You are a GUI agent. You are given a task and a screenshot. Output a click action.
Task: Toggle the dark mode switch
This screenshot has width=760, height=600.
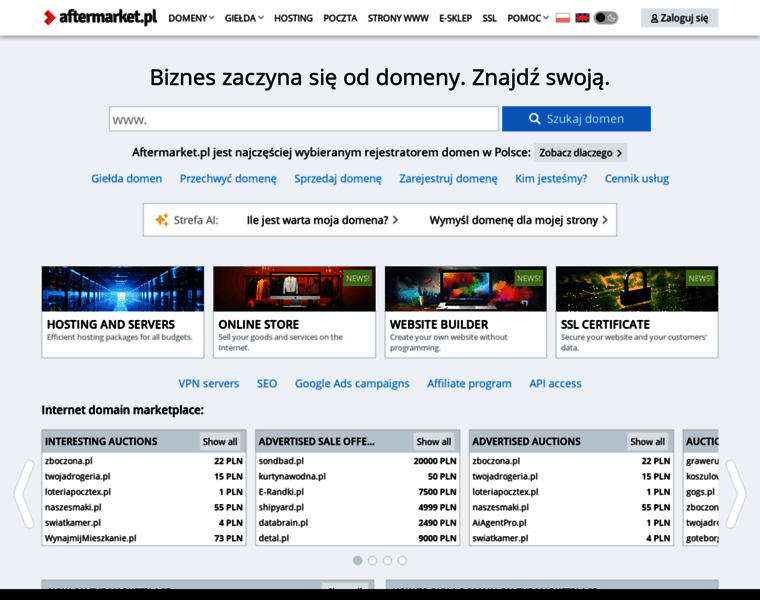606,18
